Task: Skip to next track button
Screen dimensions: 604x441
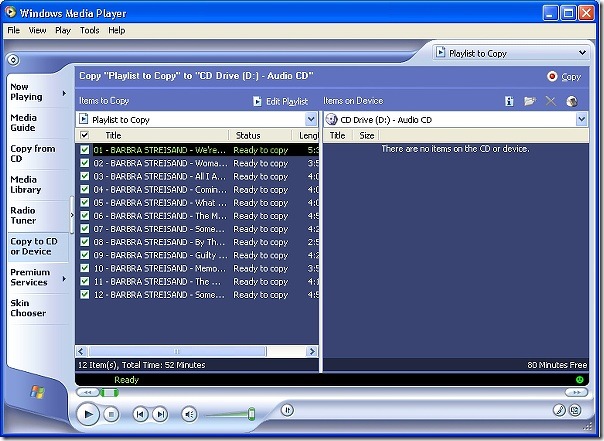Action: tap(160, 414)
